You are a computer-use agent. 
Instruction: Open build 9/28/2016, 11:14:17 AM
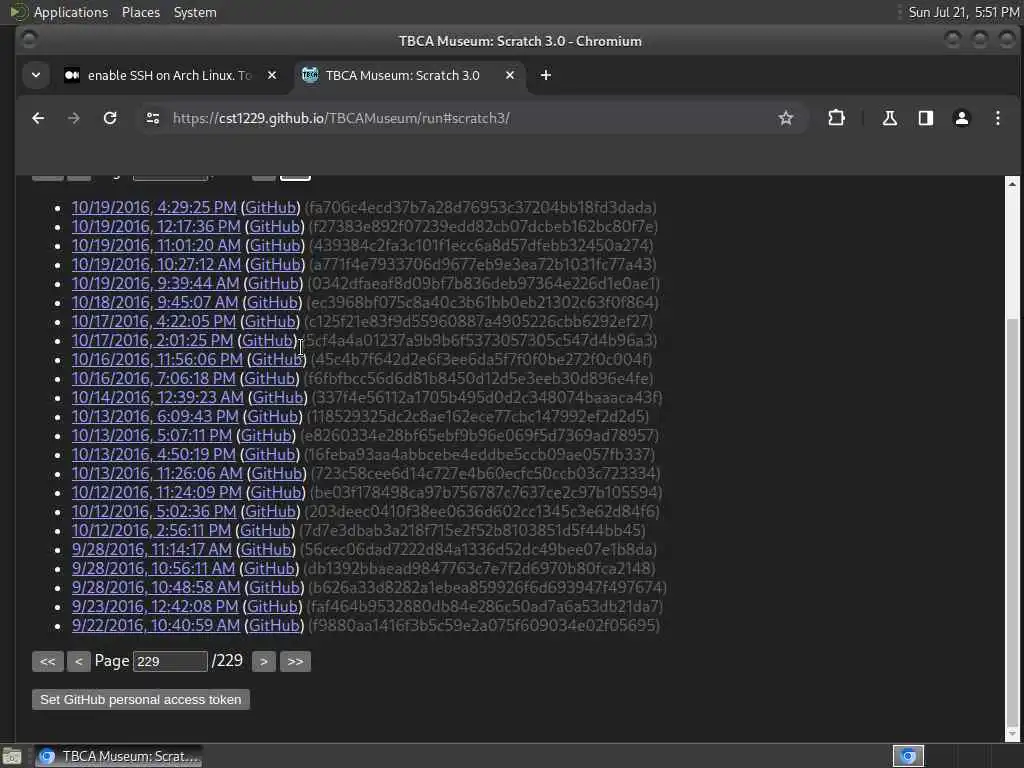tap(152, 549)
